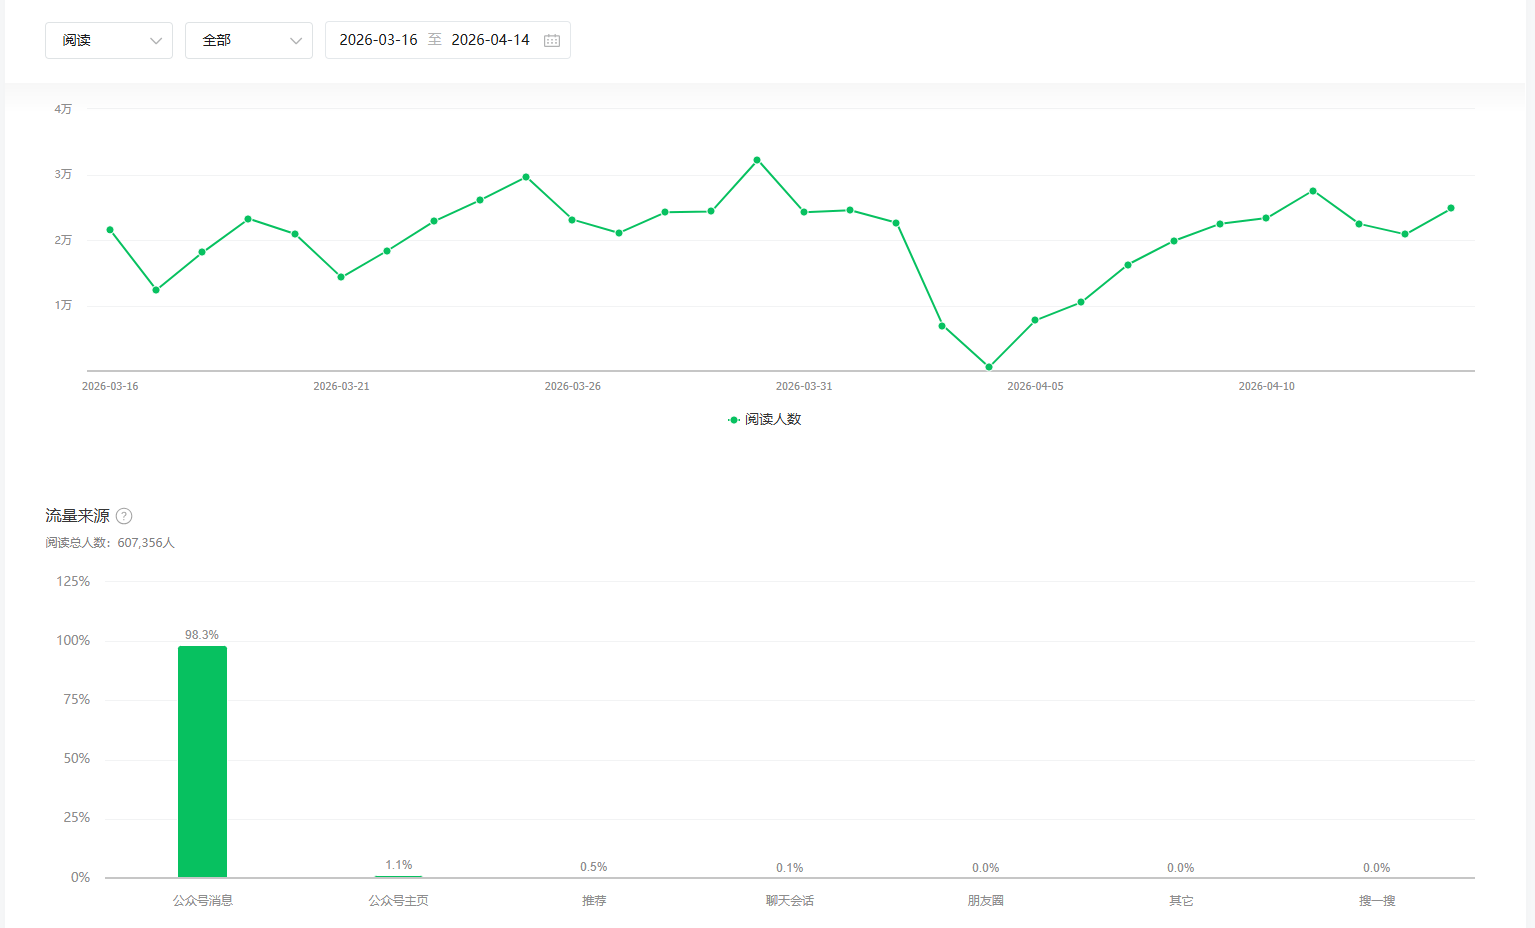The image size is (1535, 928).
Task: Click the tall green 公众号消息 bar
Action: (202, 760)
